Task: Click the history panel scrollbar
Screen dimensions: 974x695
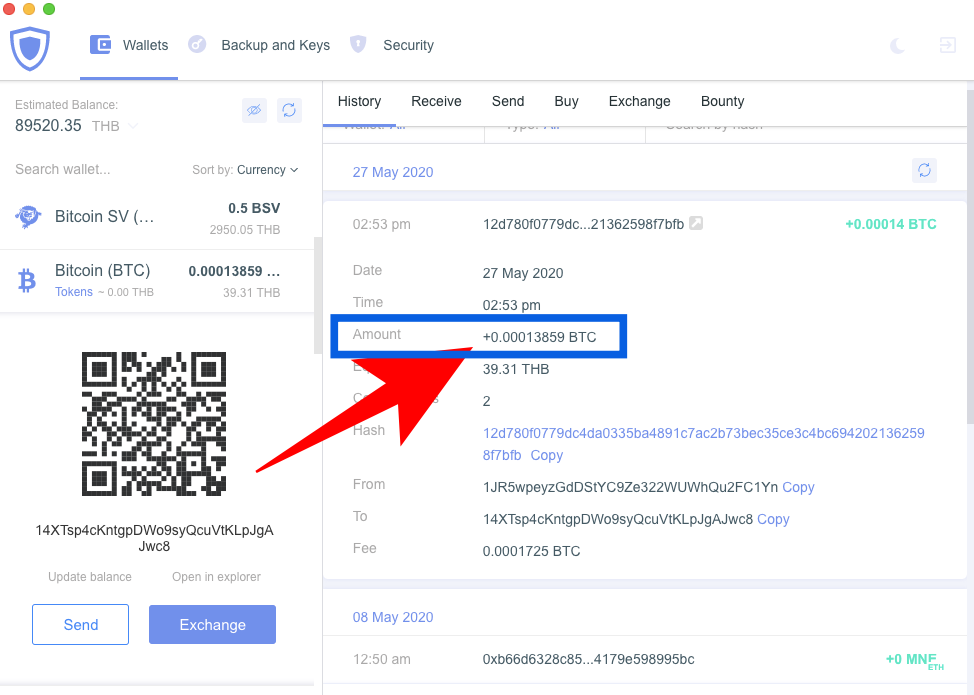Action: pyautogui.click(x=970, y=257)
